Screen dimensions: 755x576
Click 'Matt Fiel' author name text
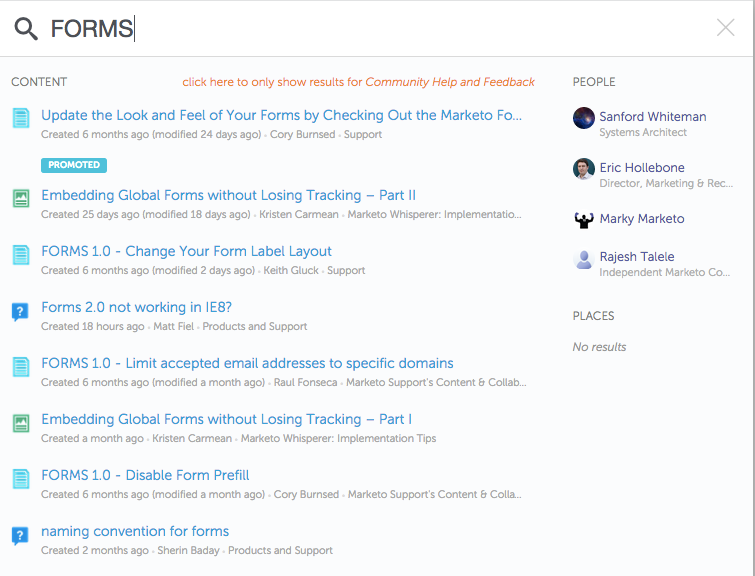pos(173,327)
